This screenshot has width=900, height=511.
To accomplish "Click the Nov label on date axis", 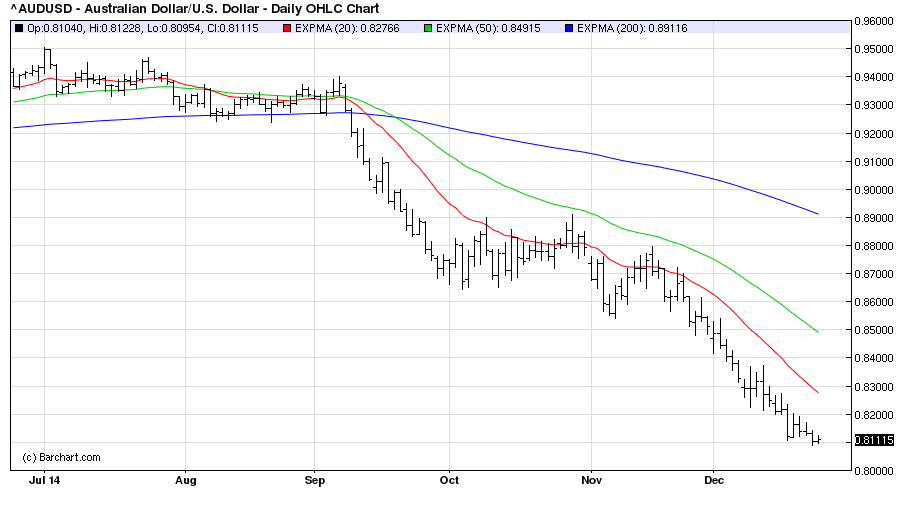I will click(591, 480).
